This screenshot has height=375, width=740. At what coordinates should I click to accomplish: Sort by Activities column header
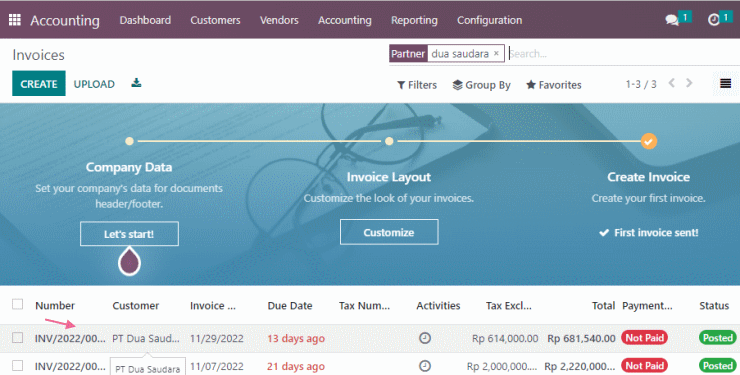438,305
